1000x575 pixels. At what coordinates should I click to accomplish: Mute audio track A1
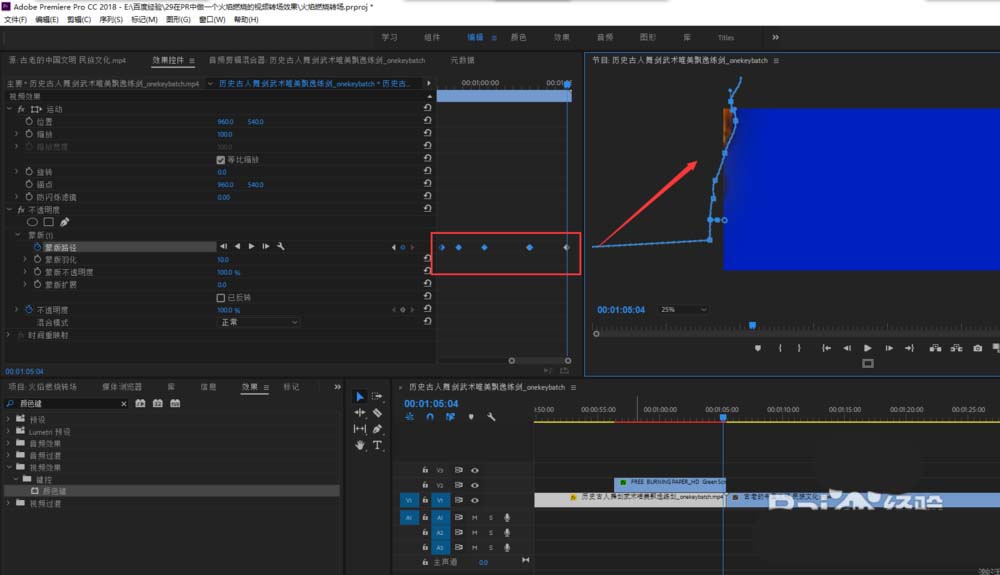[474, 518]
